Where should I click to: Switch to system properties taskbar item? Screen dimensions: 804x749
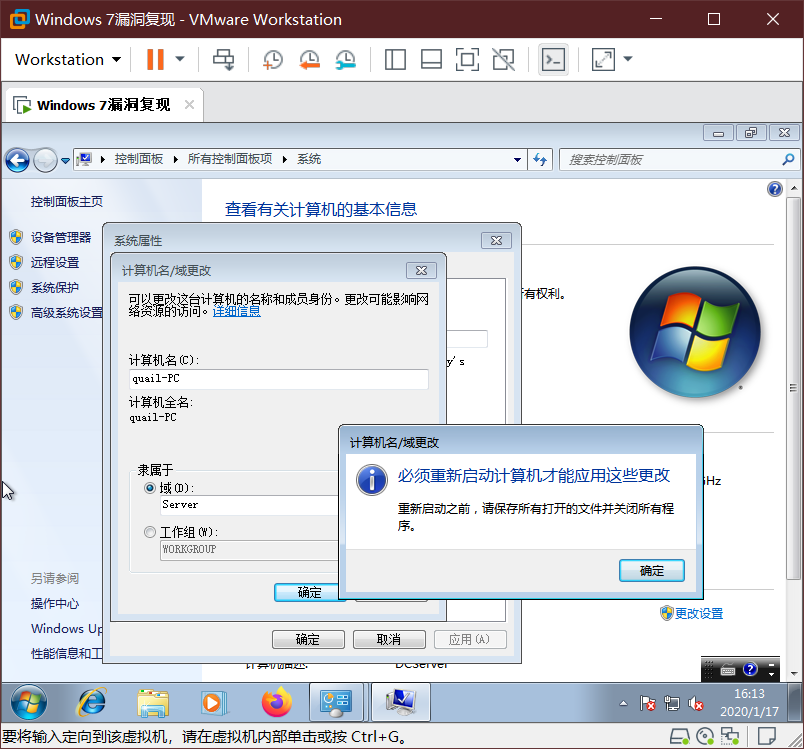tap(400, 702)
